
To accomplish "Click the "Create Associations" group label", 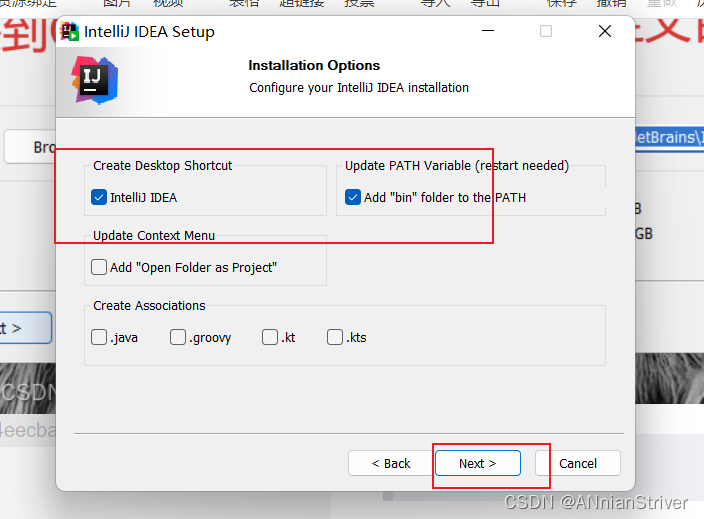I will (x=149, y=306).
